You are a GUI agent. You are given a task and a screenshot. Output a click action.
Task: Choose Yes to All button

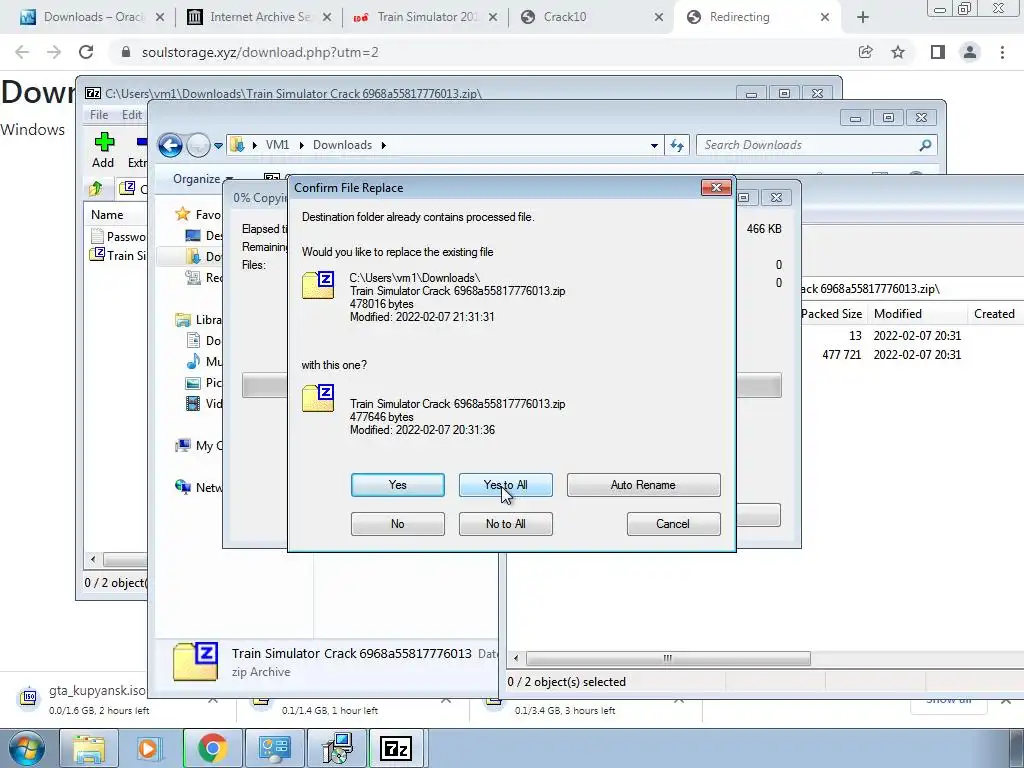(x=505, y=485)
